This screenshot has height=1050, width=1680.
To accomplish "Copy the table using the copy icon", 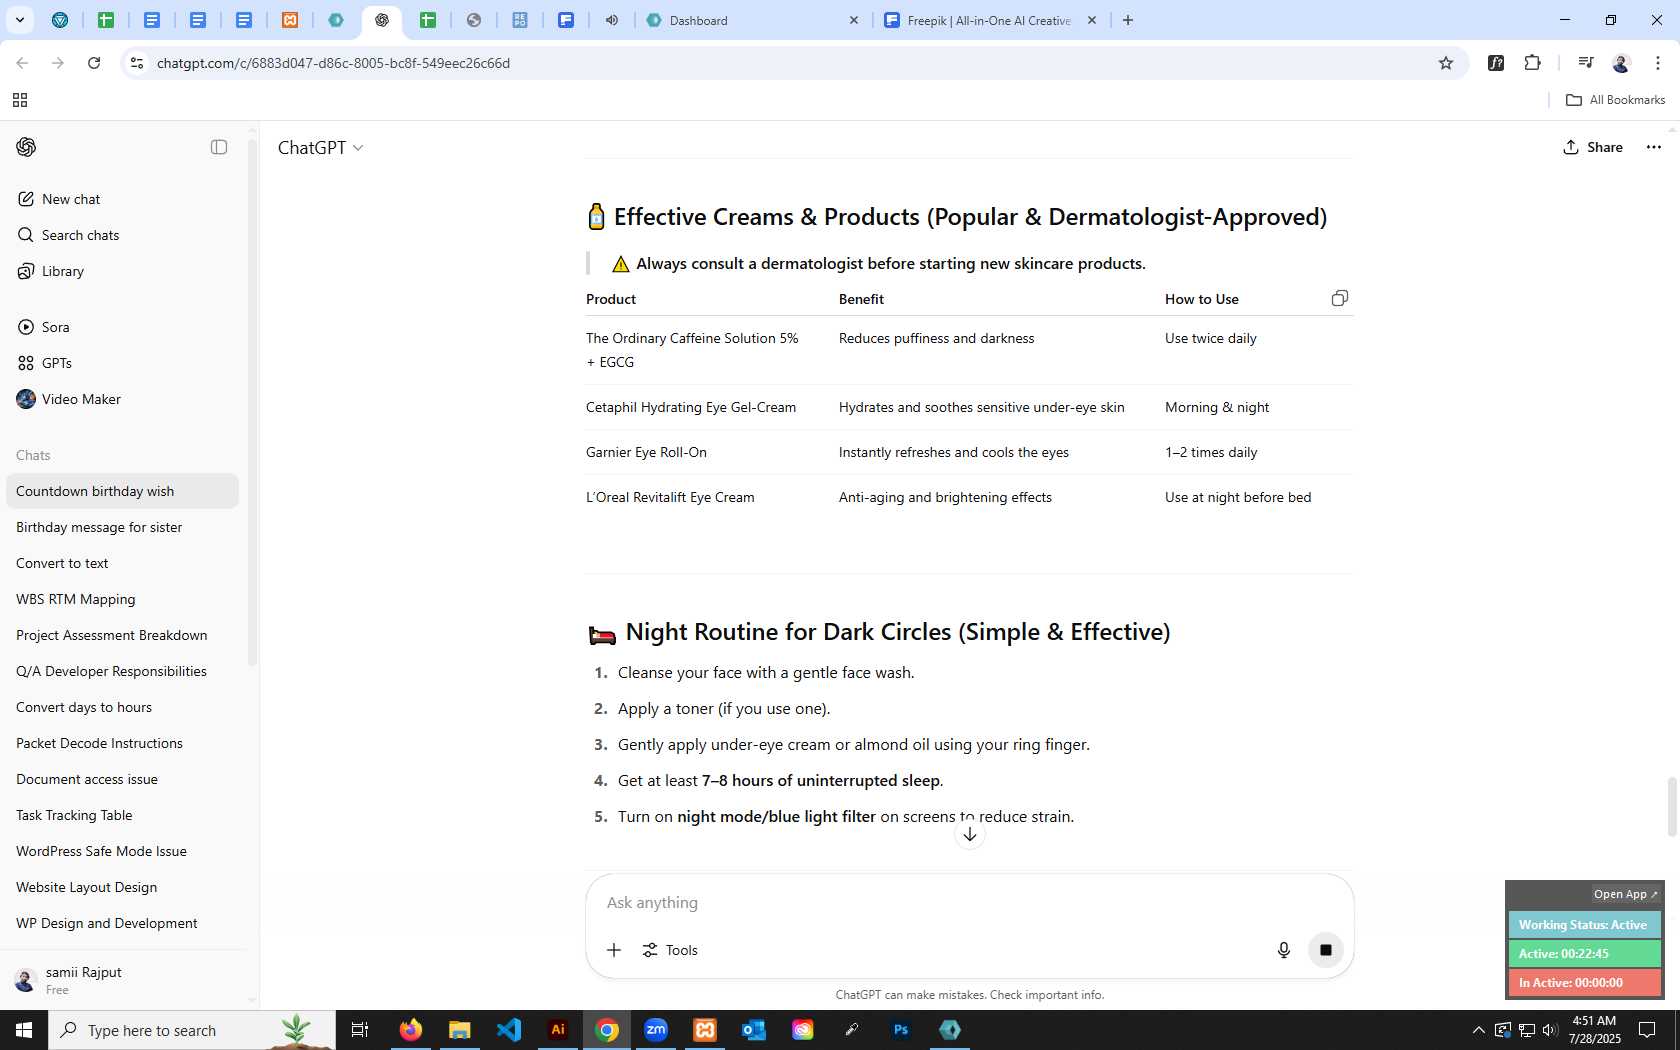I will point(1339,298).
